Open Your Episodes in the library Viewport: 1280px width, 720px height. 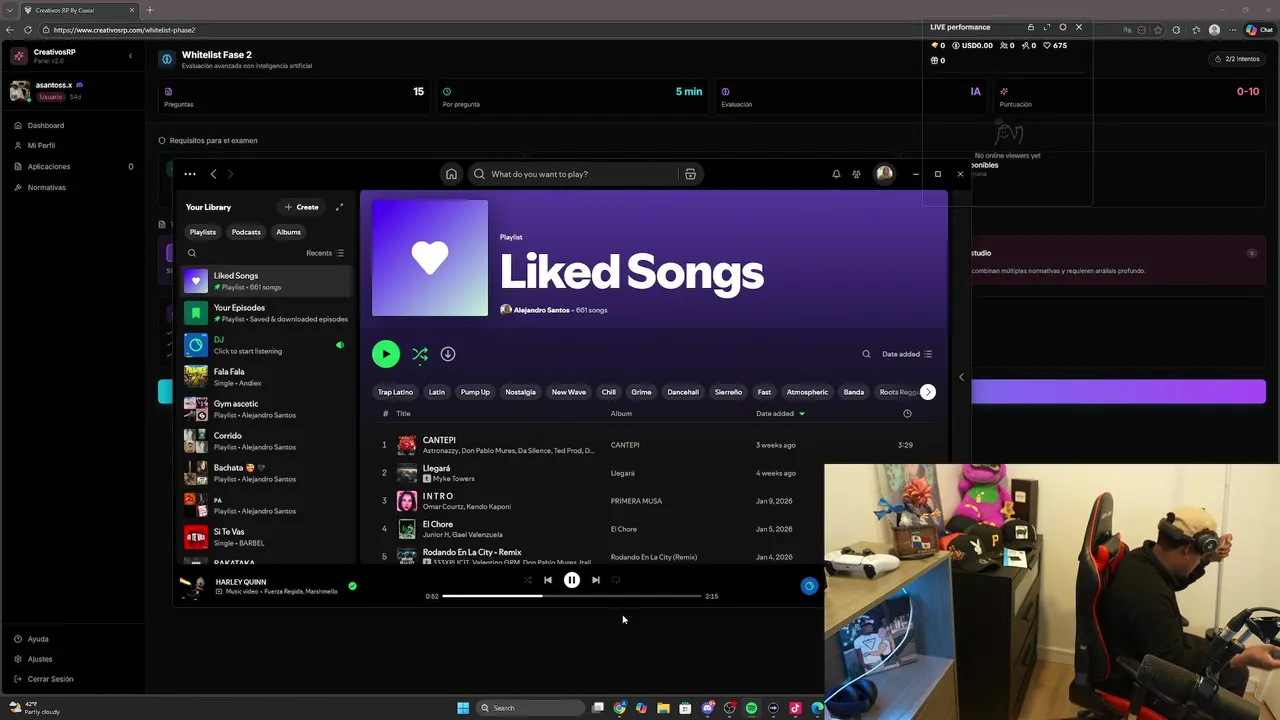pos(266,313)
